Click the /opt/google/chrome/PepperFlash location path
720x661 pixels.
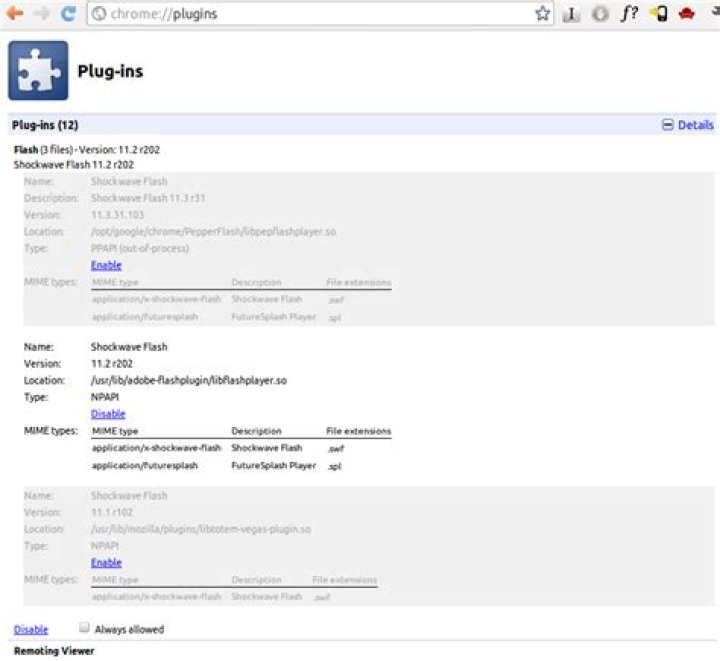pos(213,231)
